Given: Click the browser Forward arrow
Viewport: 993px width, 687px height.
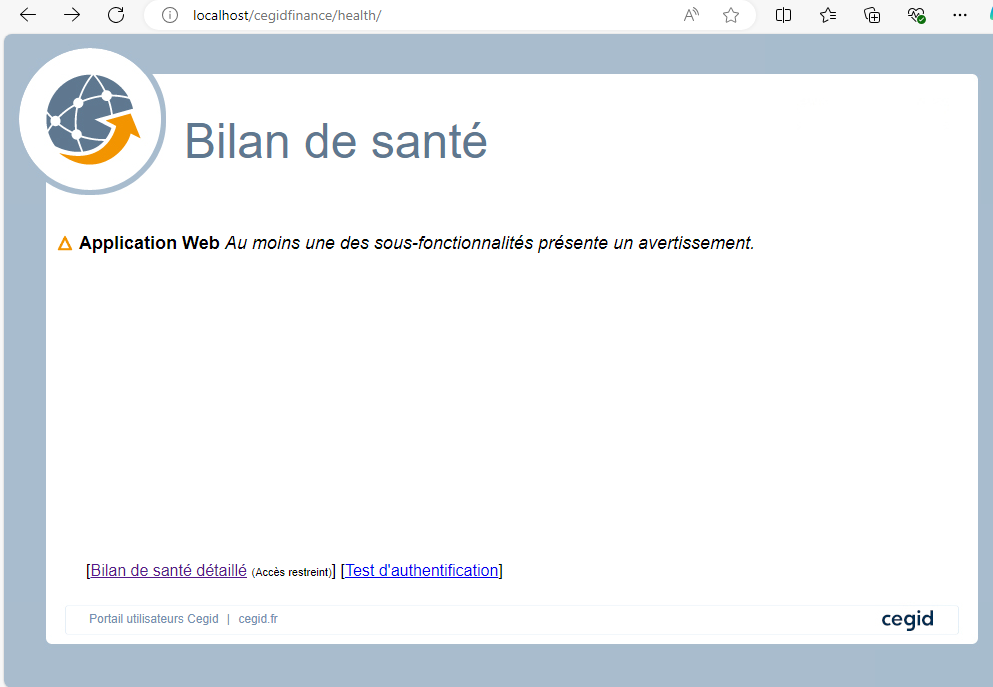Looking at the screenshot, I should click(72, 15).
